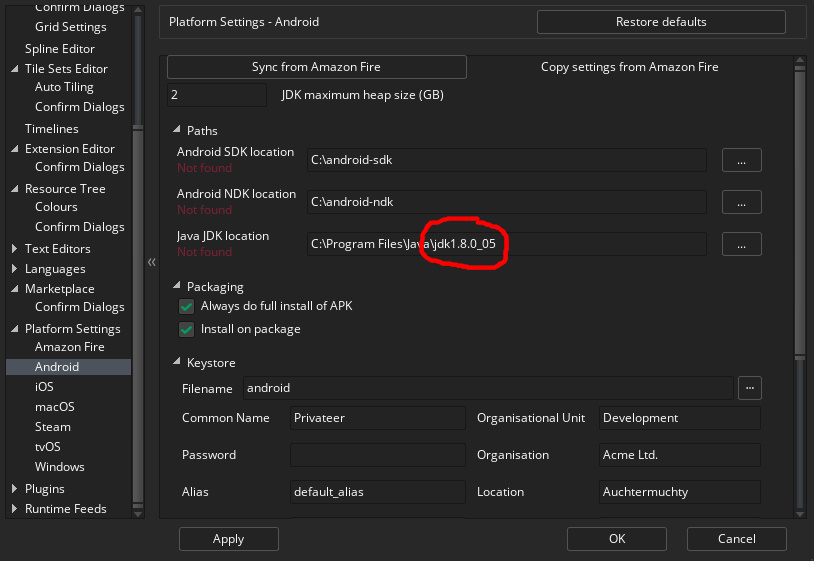Viewport: 814px width, 561px height.
Task: Select Auto Tiling tree item
Action: coord(64,87)
